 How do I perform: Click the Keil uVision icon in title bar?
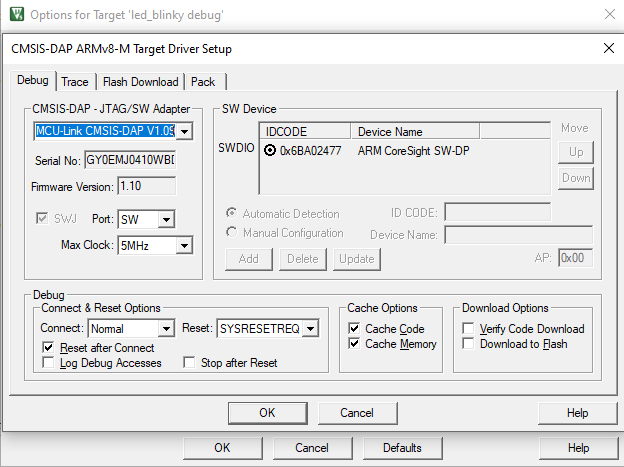pyautogui.click(x=16, y=14)
